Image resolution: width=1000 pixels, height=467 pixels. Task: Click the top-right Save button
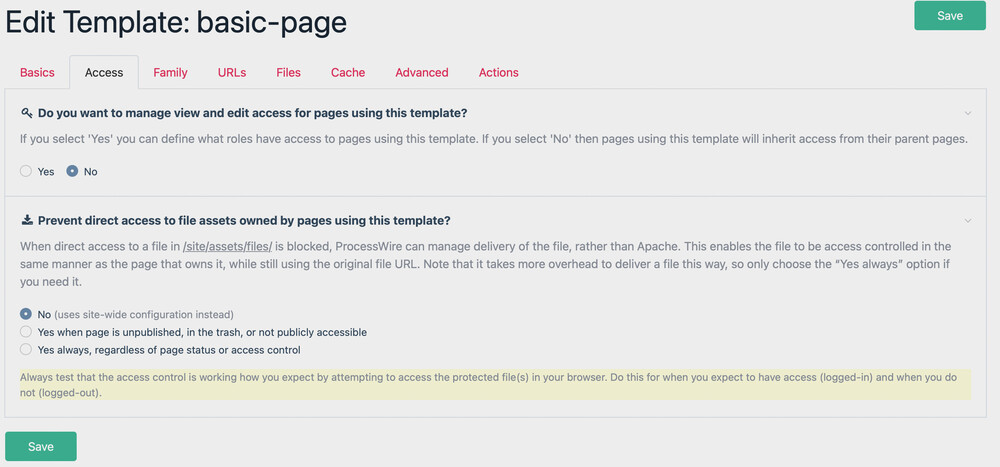pyautogui.click(x=949, y=16)
